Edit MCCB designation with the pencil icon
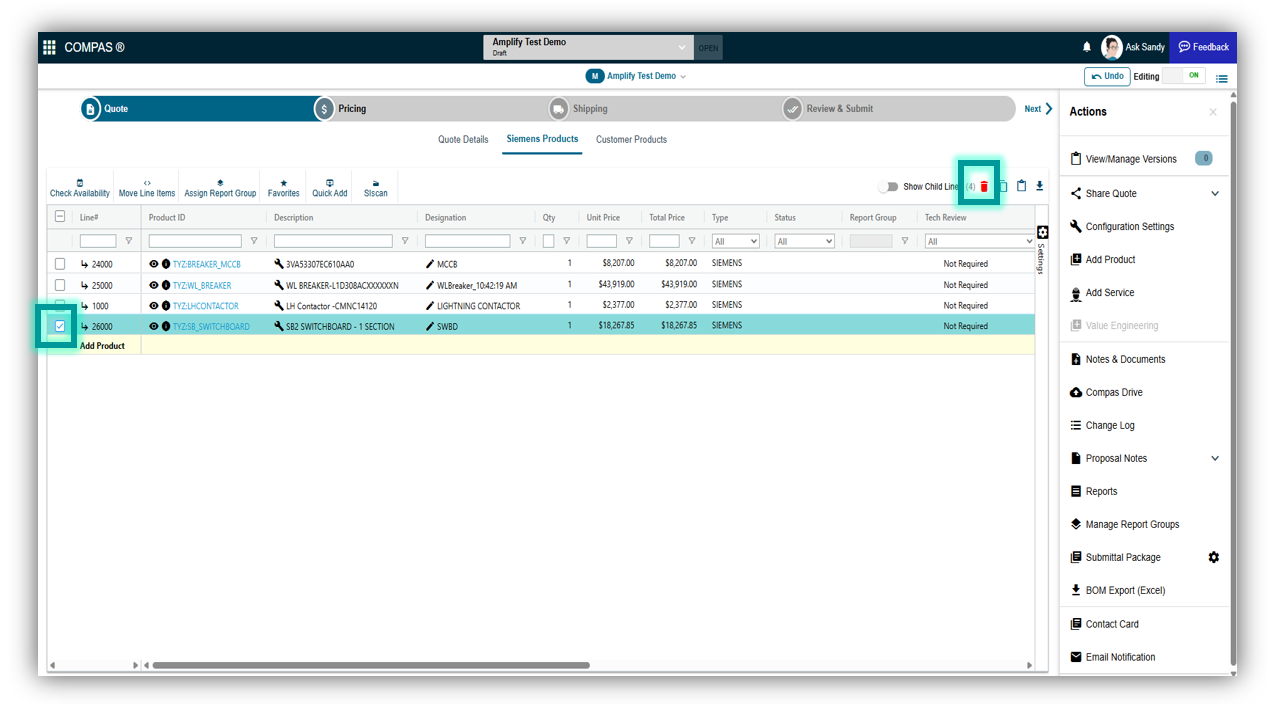Screen dimensions: 1270x704 (x=430, y=265)
